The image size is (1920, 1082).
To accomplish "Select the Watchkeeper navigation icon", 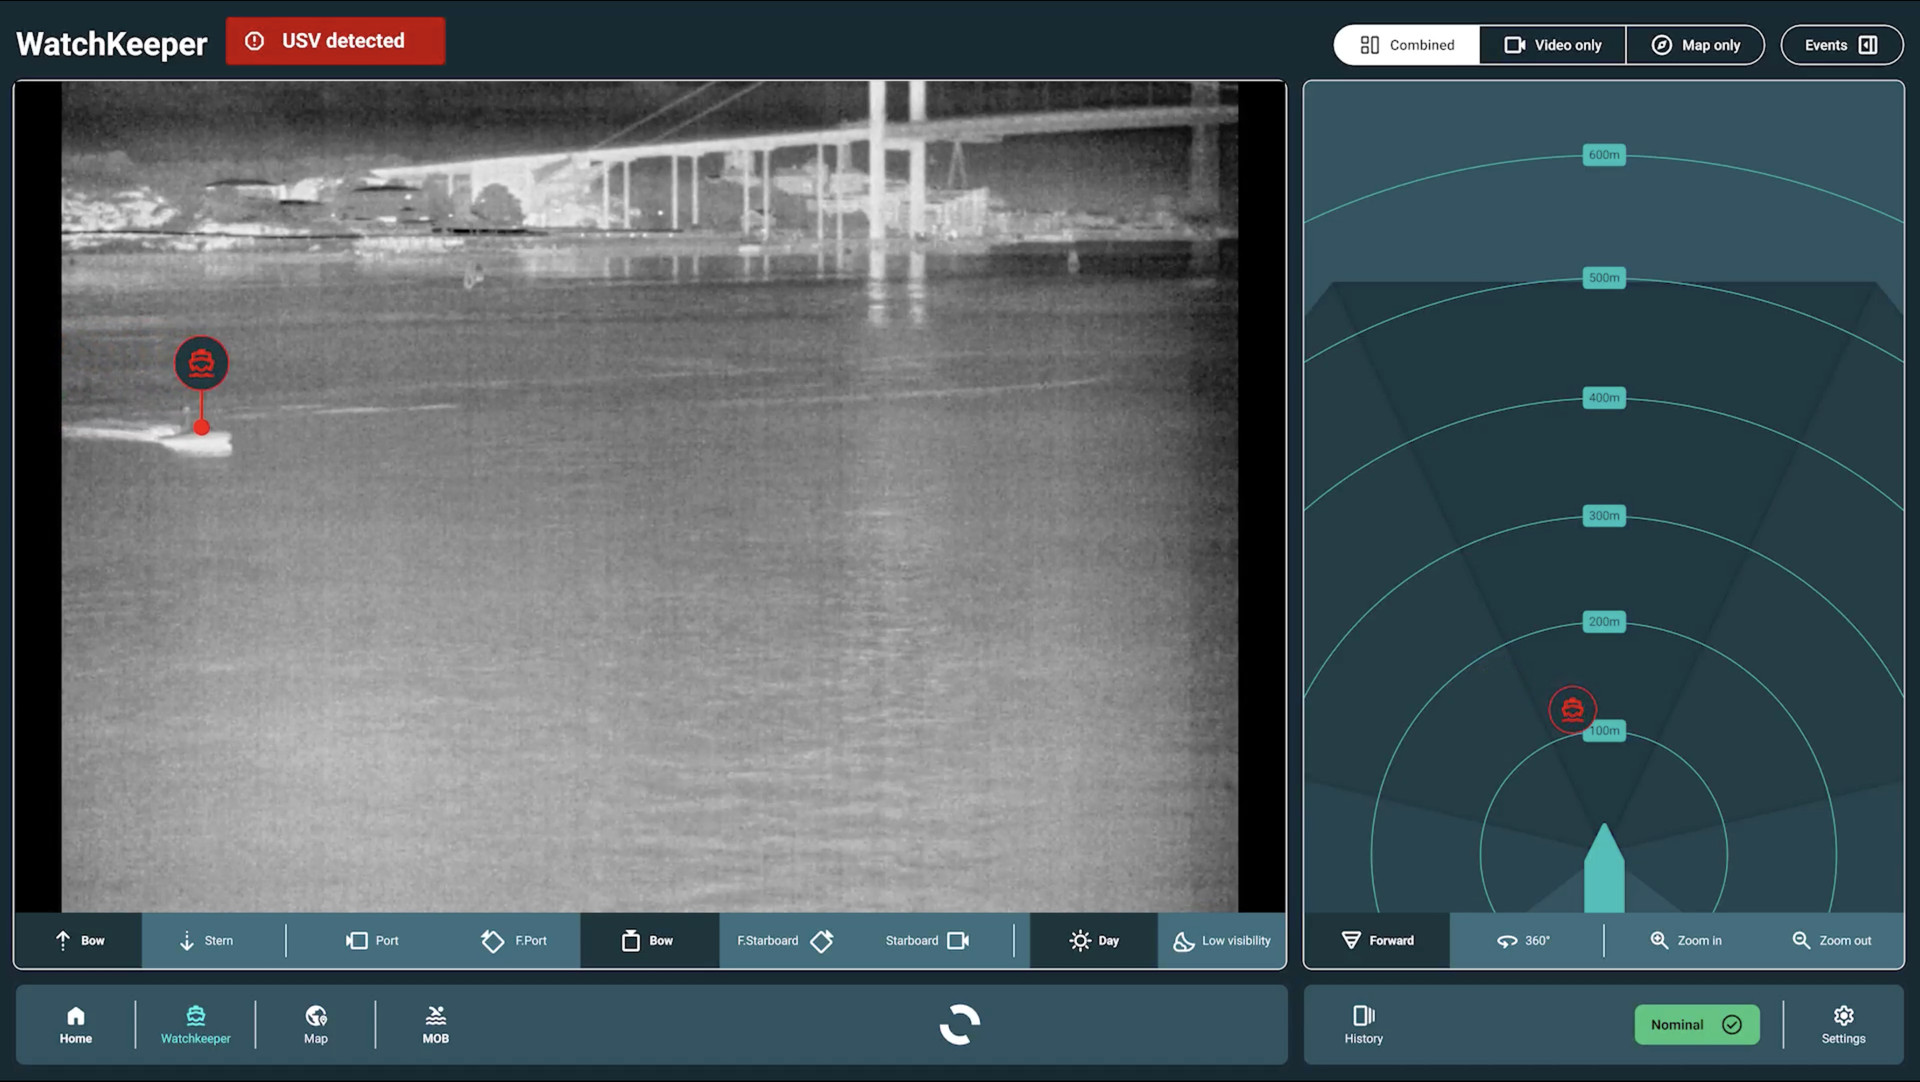I will [x=196, y=1025].
